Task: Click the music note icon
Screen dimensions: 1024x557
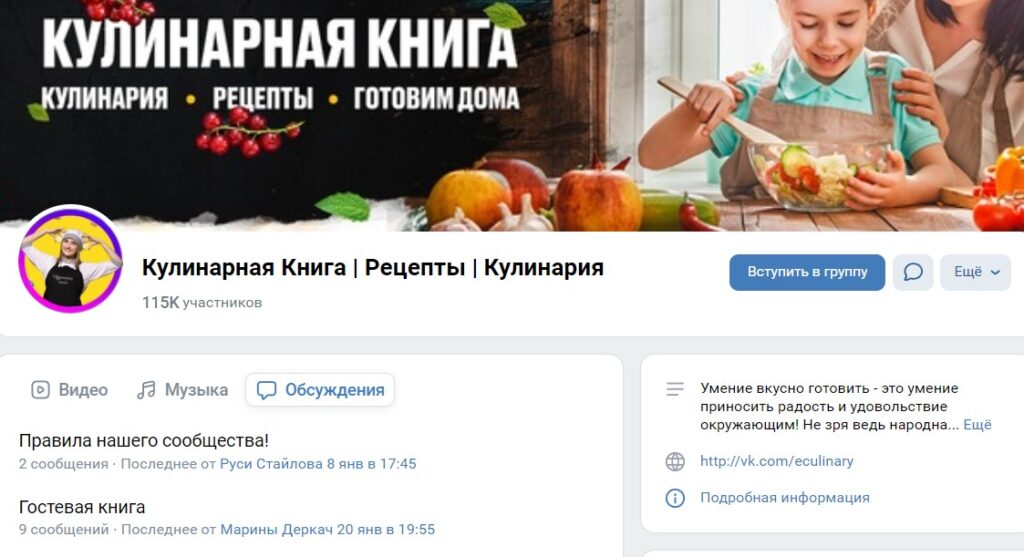Action: [x=146, y=390]
